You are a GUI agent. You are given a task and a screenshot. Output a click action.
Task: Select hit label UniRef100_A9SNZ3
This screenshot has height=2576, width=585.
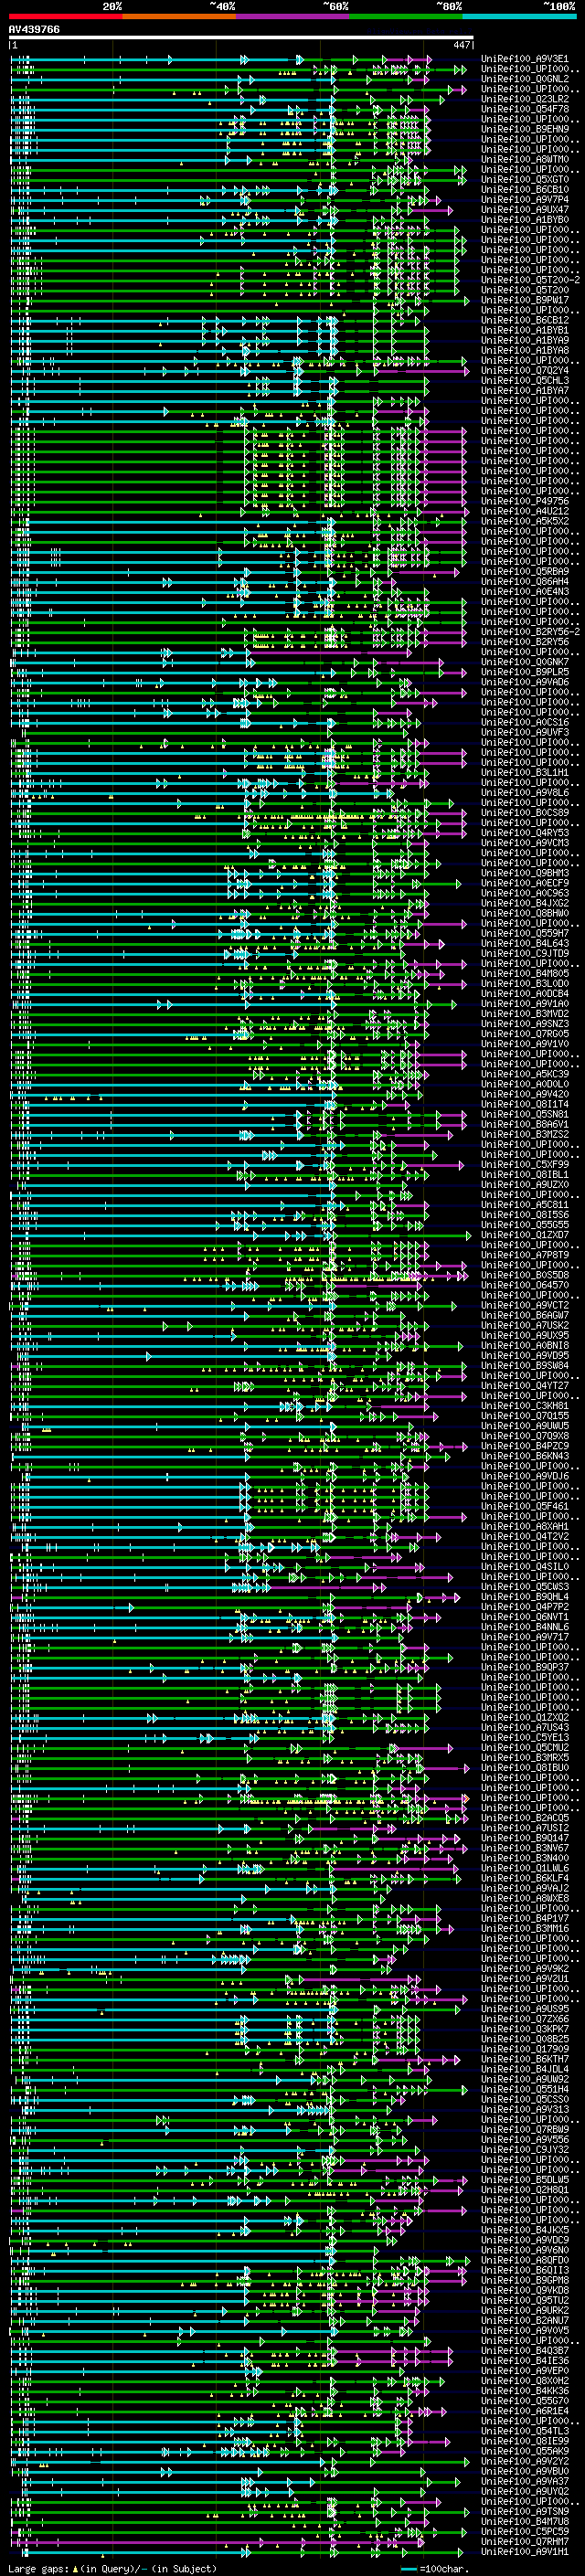coord(525,1023)
